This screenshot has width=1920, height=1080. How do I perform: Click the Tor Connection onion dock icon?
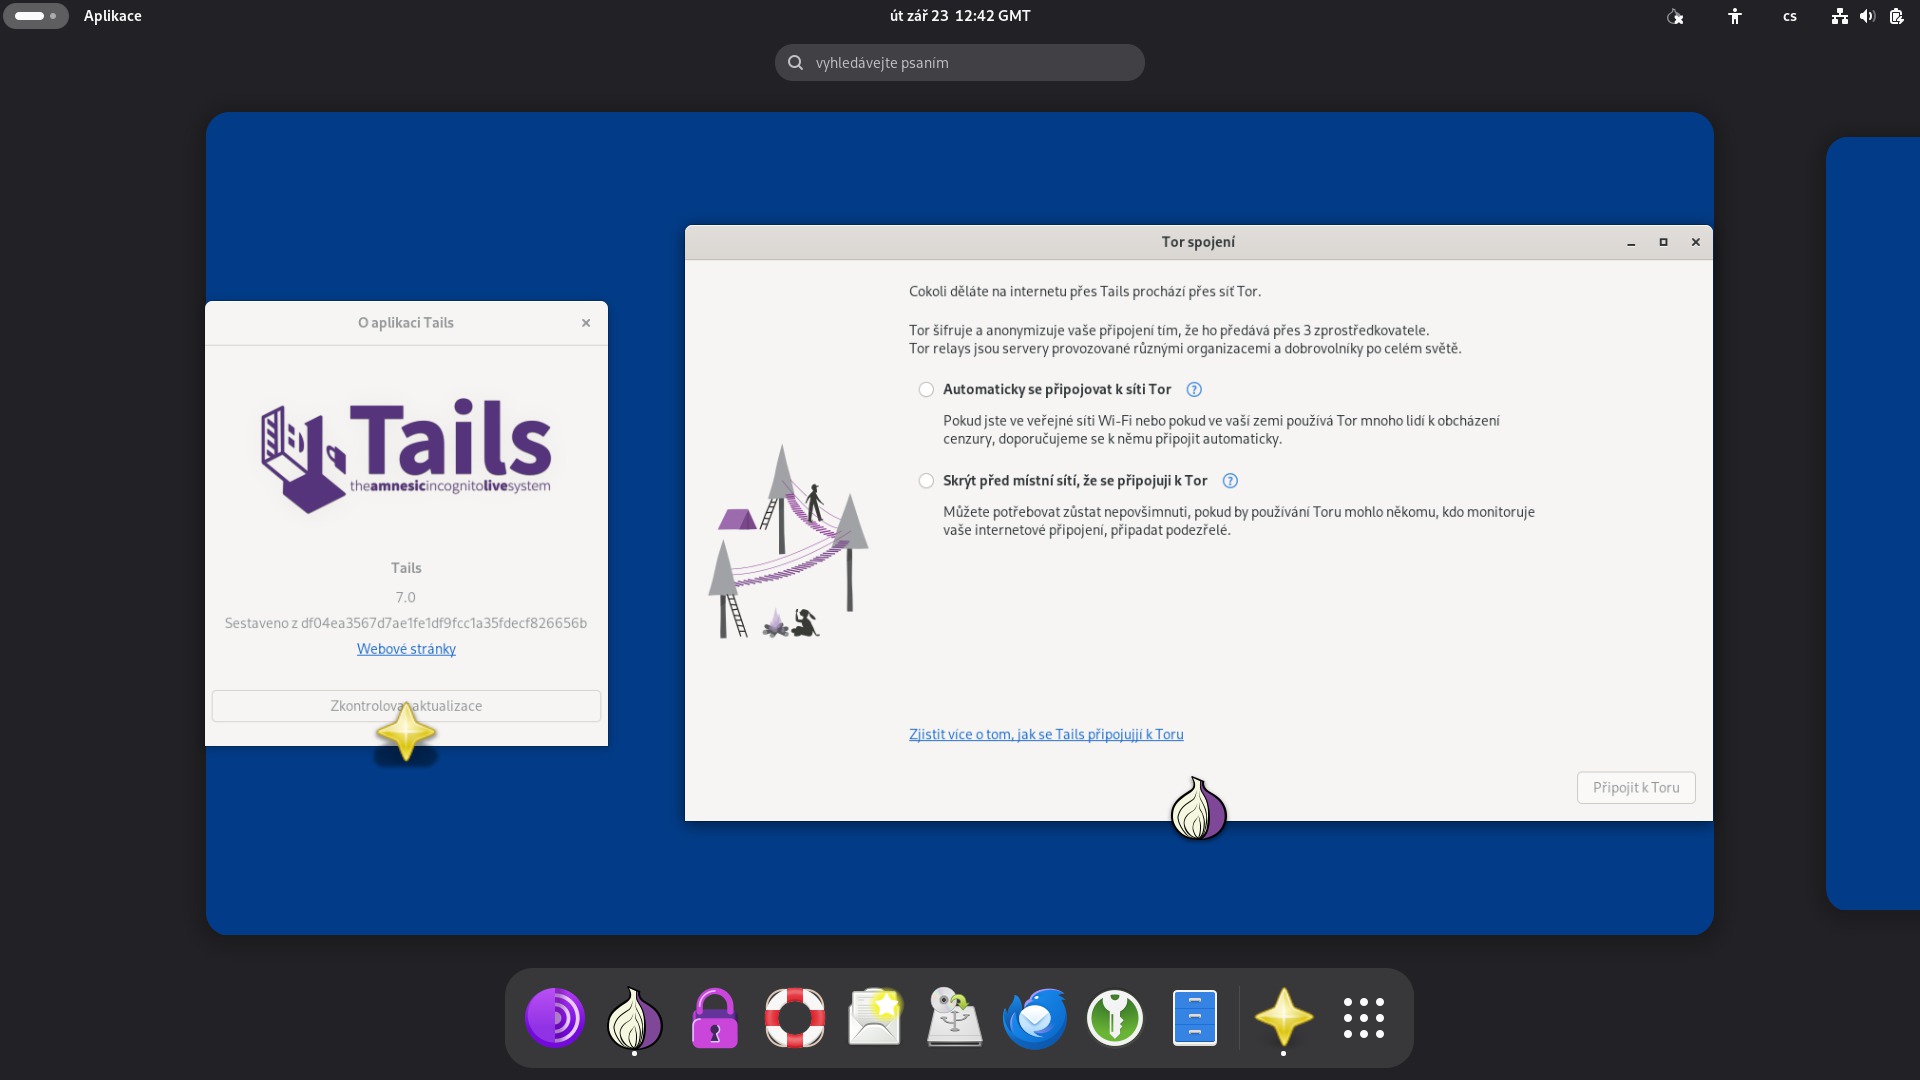click(635, 1018)
